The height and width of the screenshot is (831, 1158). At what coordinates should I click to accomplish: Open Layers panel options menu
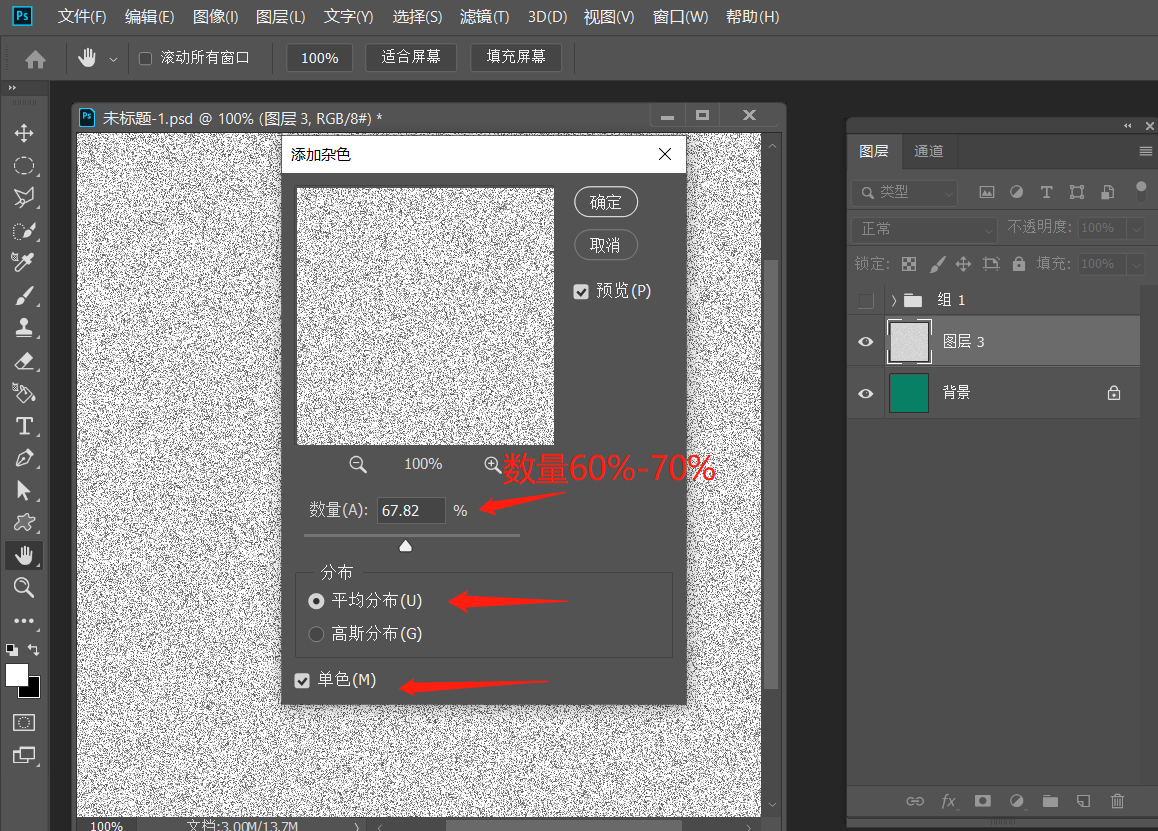1145,151
